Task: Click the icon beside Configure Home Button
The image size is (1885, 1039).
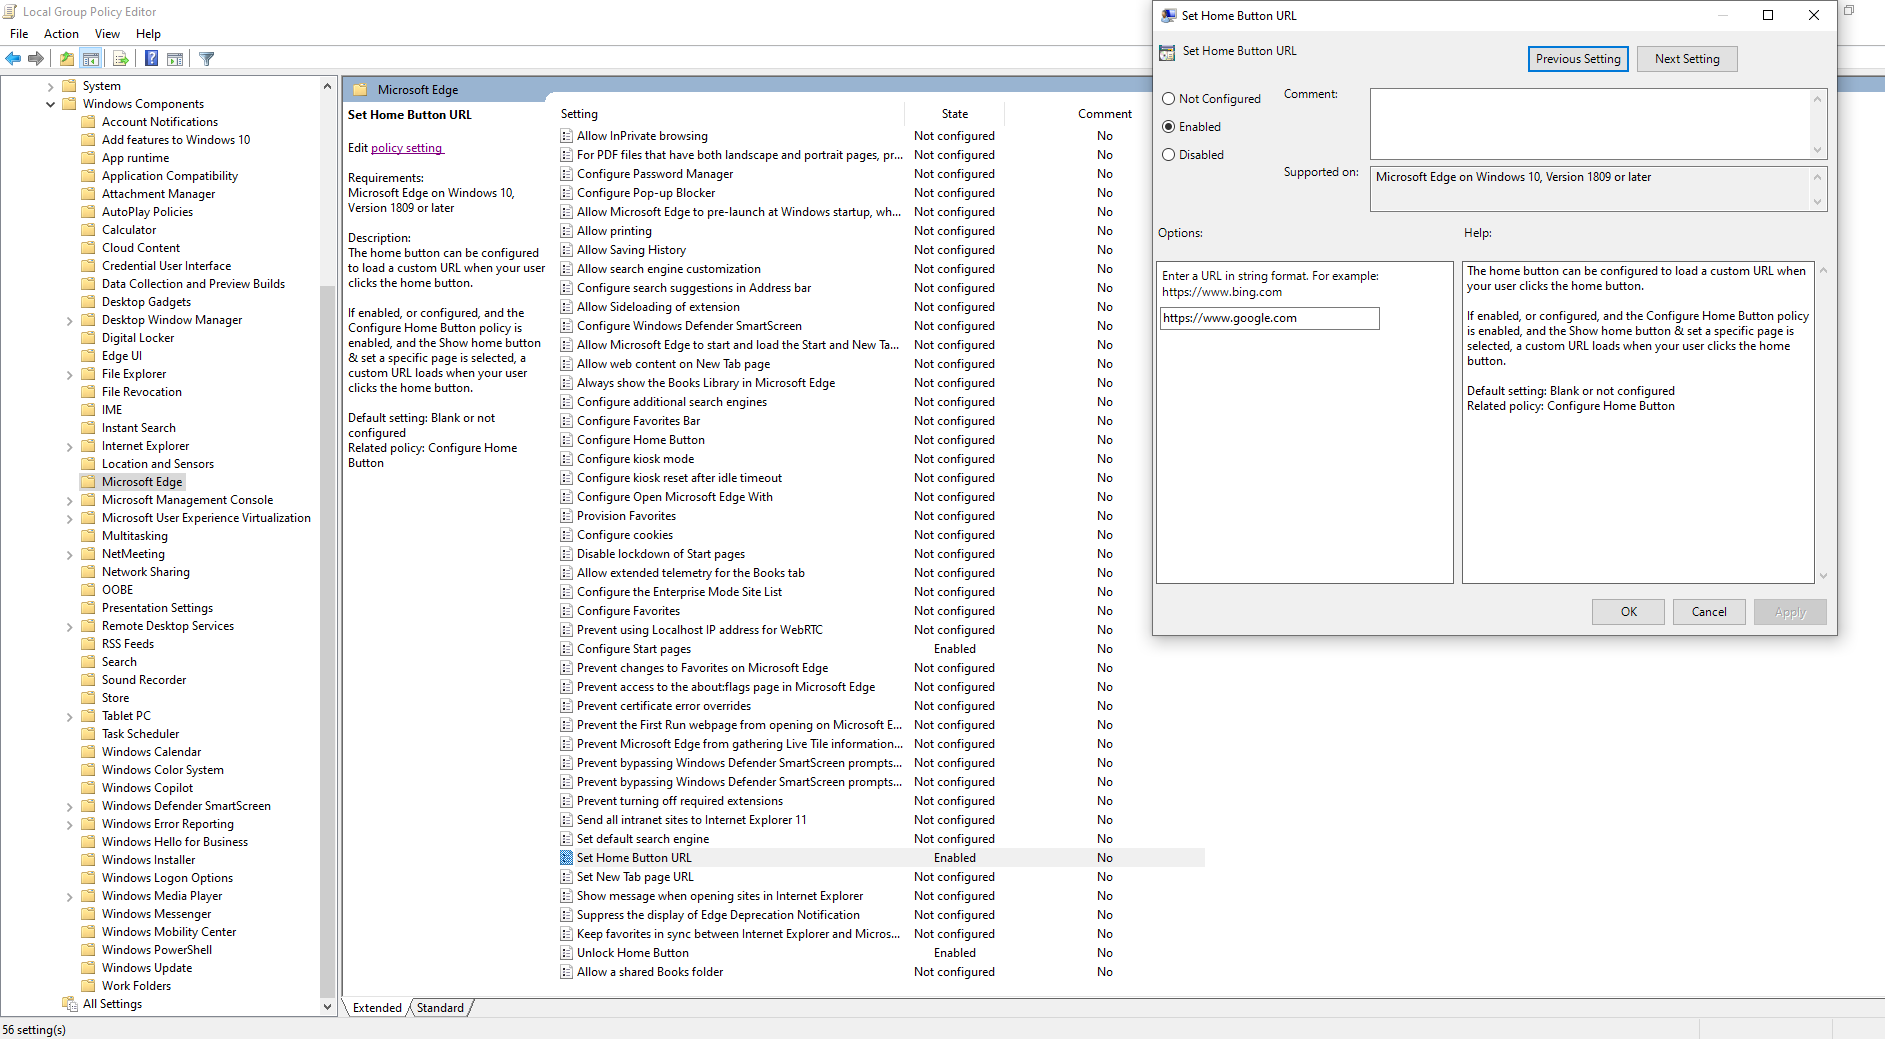Action: 567,440
